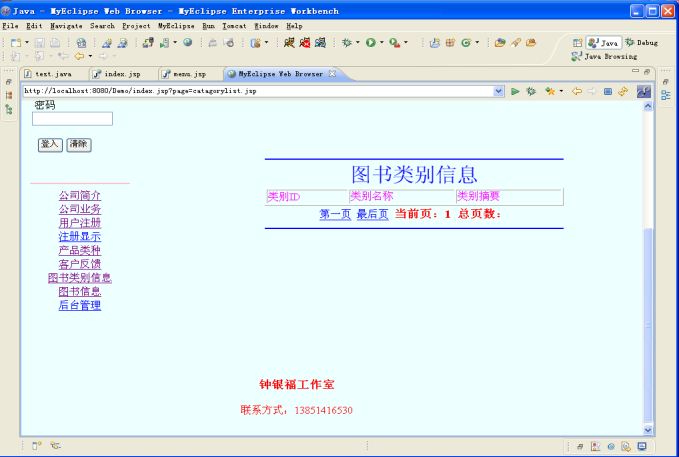Open the New wizard dropdown arrow
679x457 pixels.
[27, 42]
